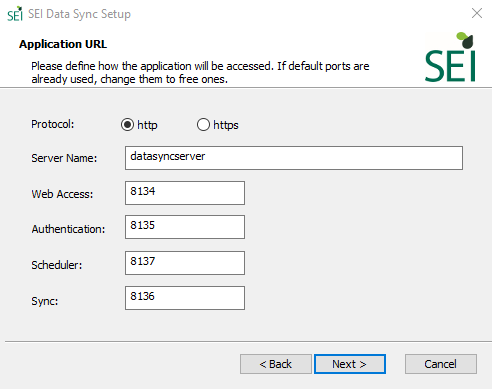
Task: Select the Sync port field
Action: point(185,298)
